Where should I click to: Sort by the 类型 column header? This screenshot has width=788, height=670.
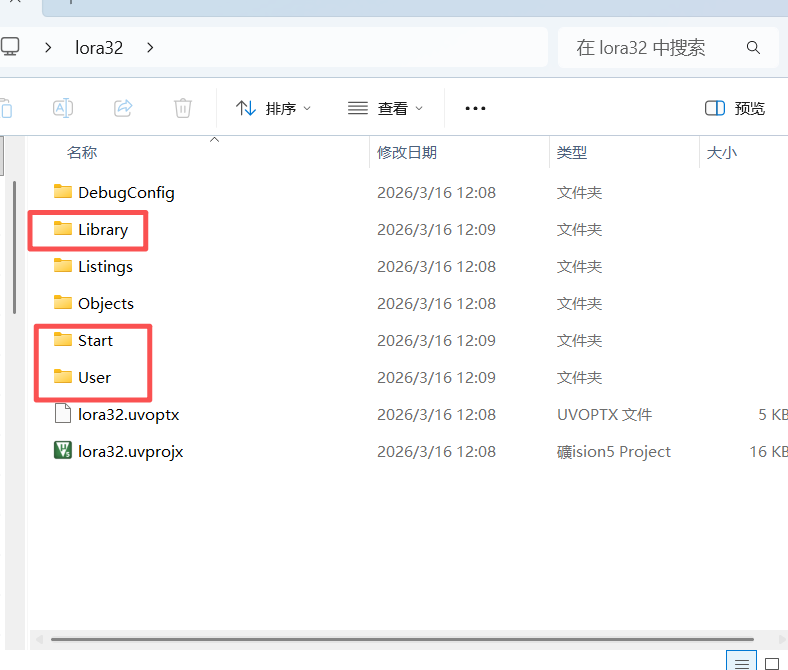click(572, 152)
